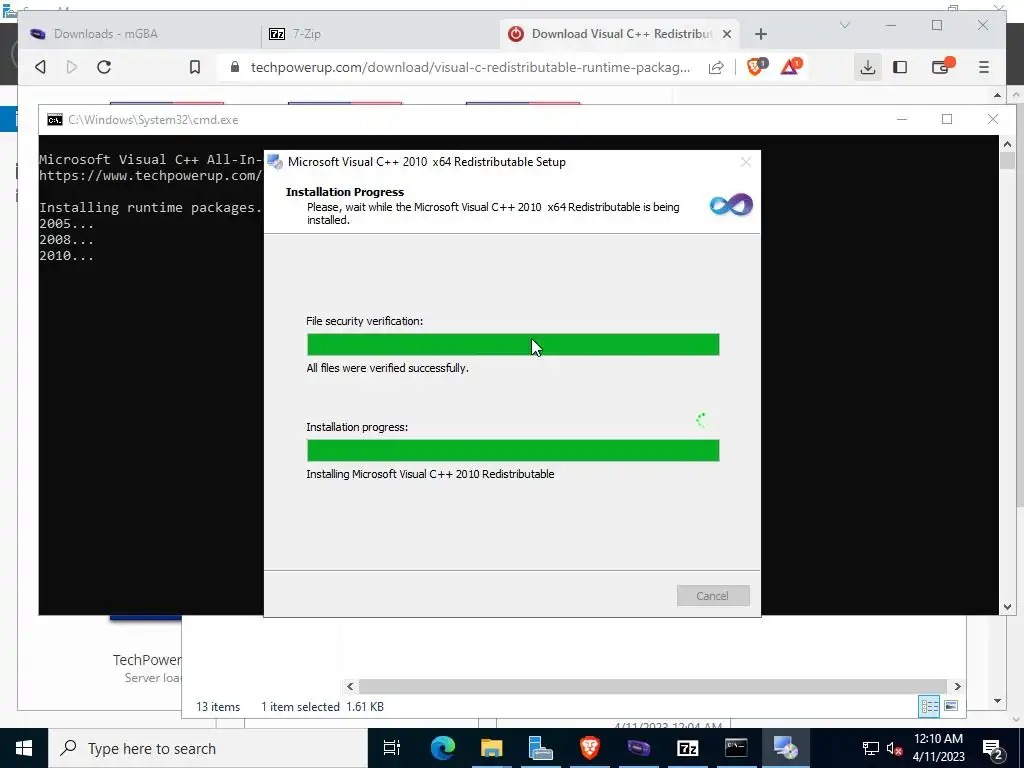Switch file explorer to large icons view
The height and width of the screenshot is (768, 1024).
952,706
